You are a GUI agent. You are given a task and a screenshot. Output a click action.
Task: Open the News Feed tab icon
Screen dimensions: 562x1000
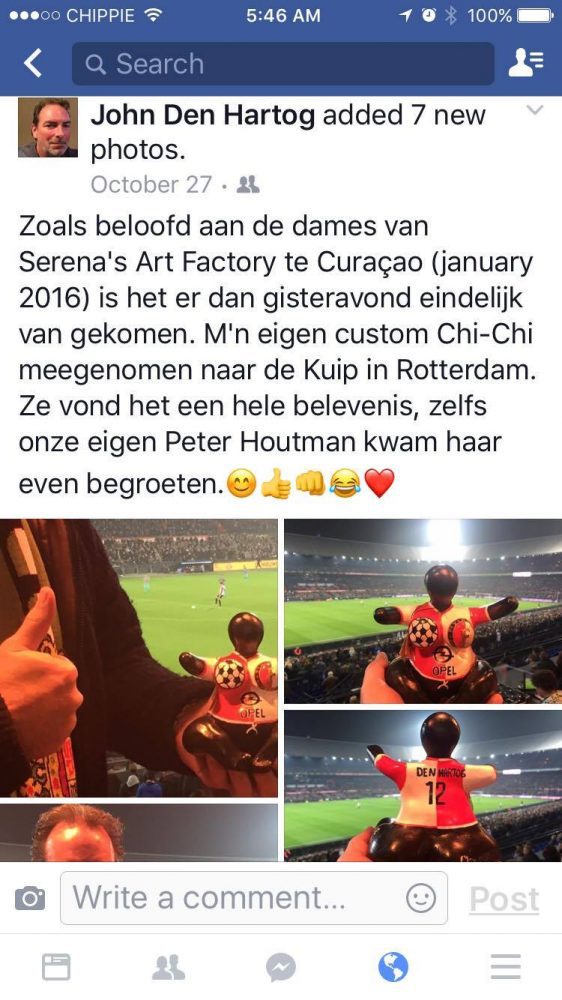(56, 967)
